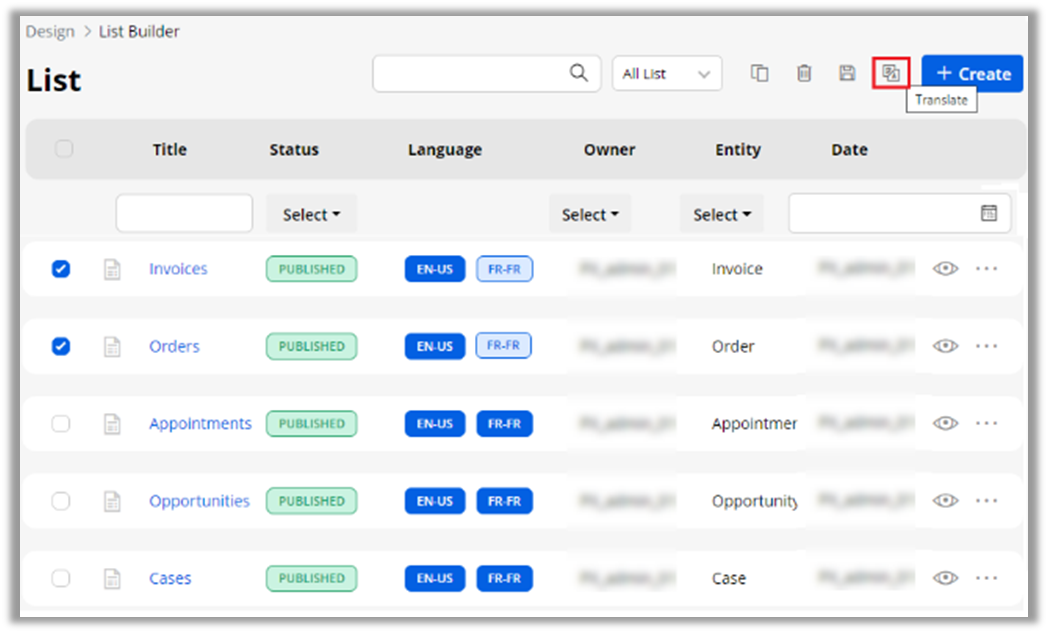Image resolution: width=1048 pixels, height=633 pixels.
Task: Click the search magnifier icon
Action: (x=579, y=73)
